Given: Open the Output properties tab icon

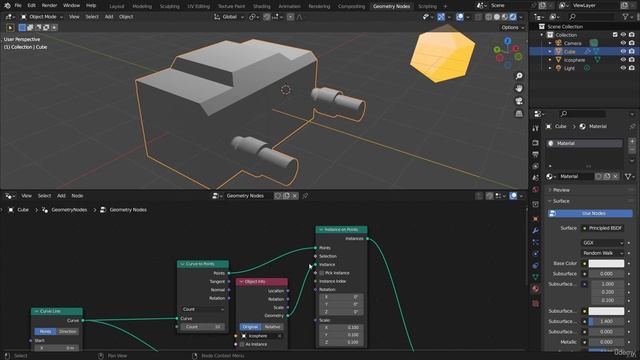Looking at the screenshot, I should [x=536, y=154].
